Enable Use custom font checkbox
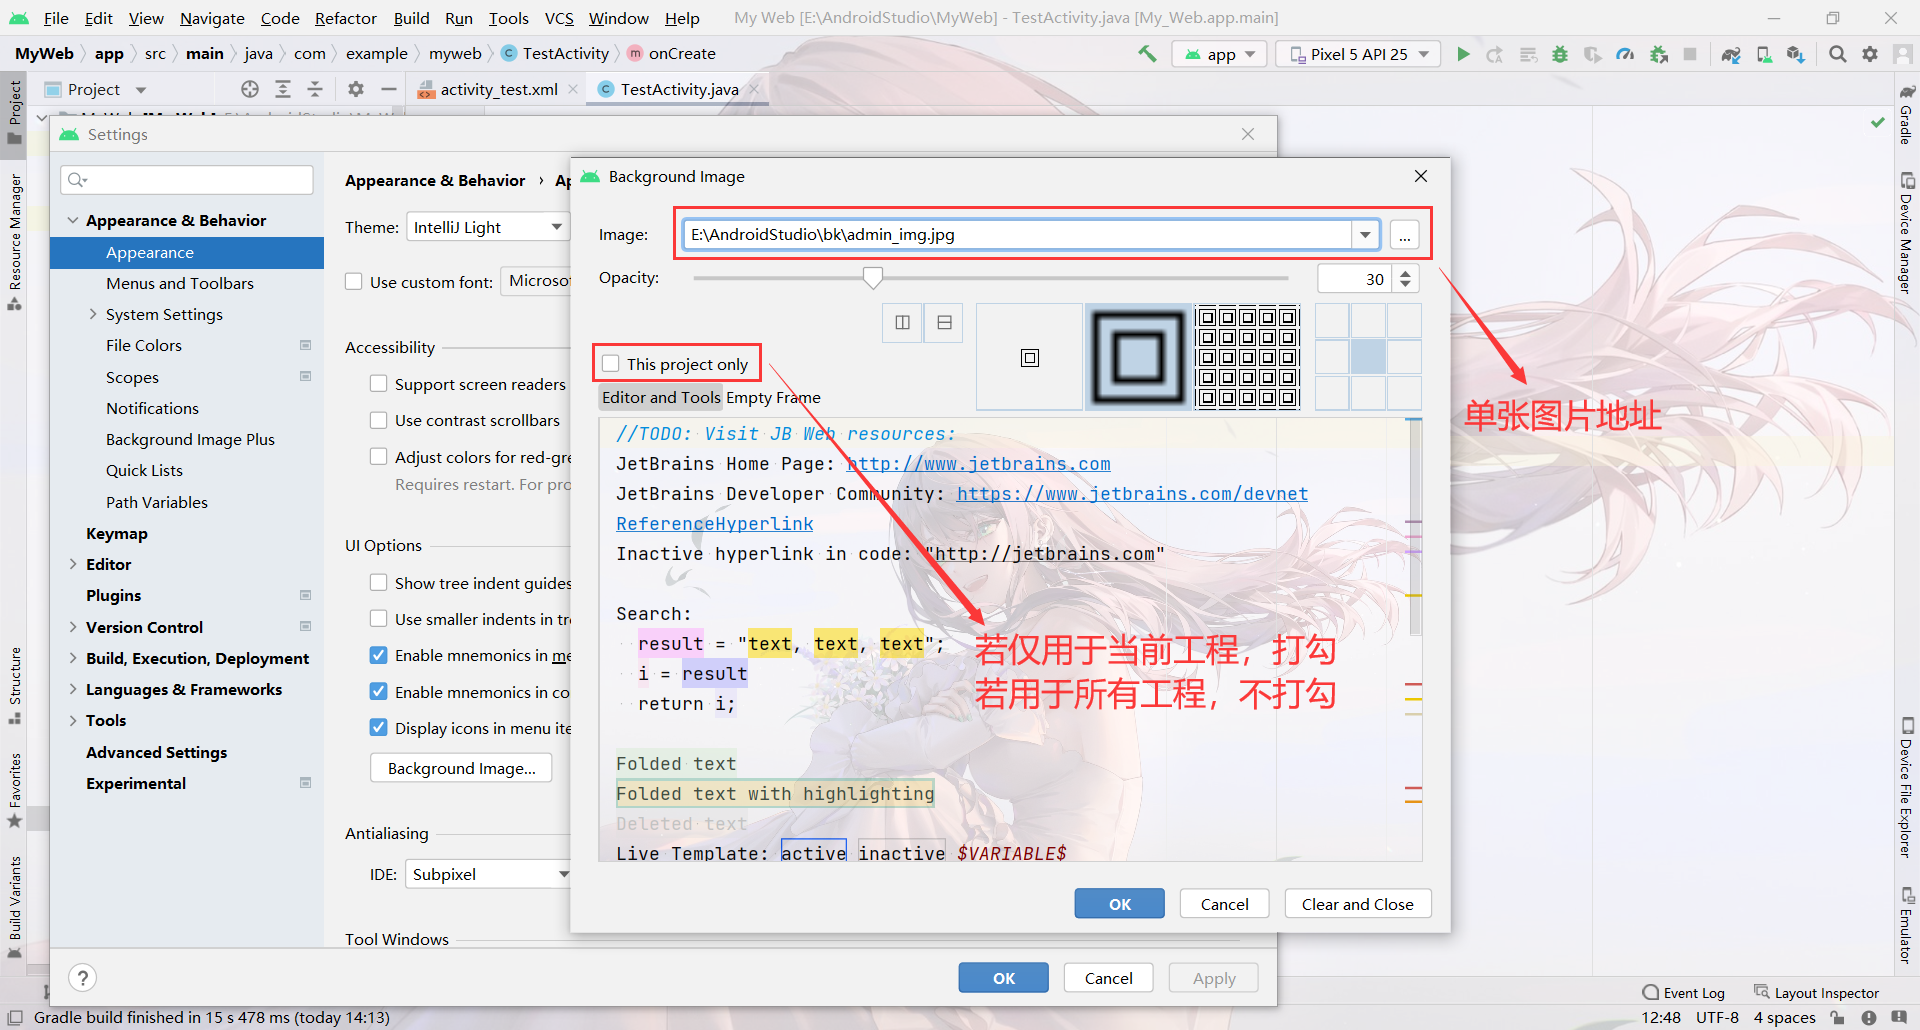This screenshot has width=1920, height=1030. pyautogui.click(x=354, y=282)
